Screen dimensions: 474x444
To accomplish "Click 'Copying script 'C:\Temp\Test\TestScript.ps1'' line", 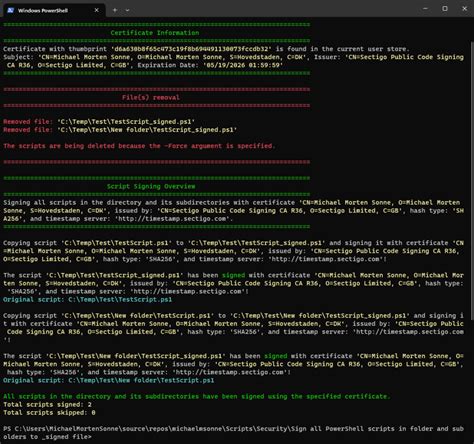I will pos(233,251).
